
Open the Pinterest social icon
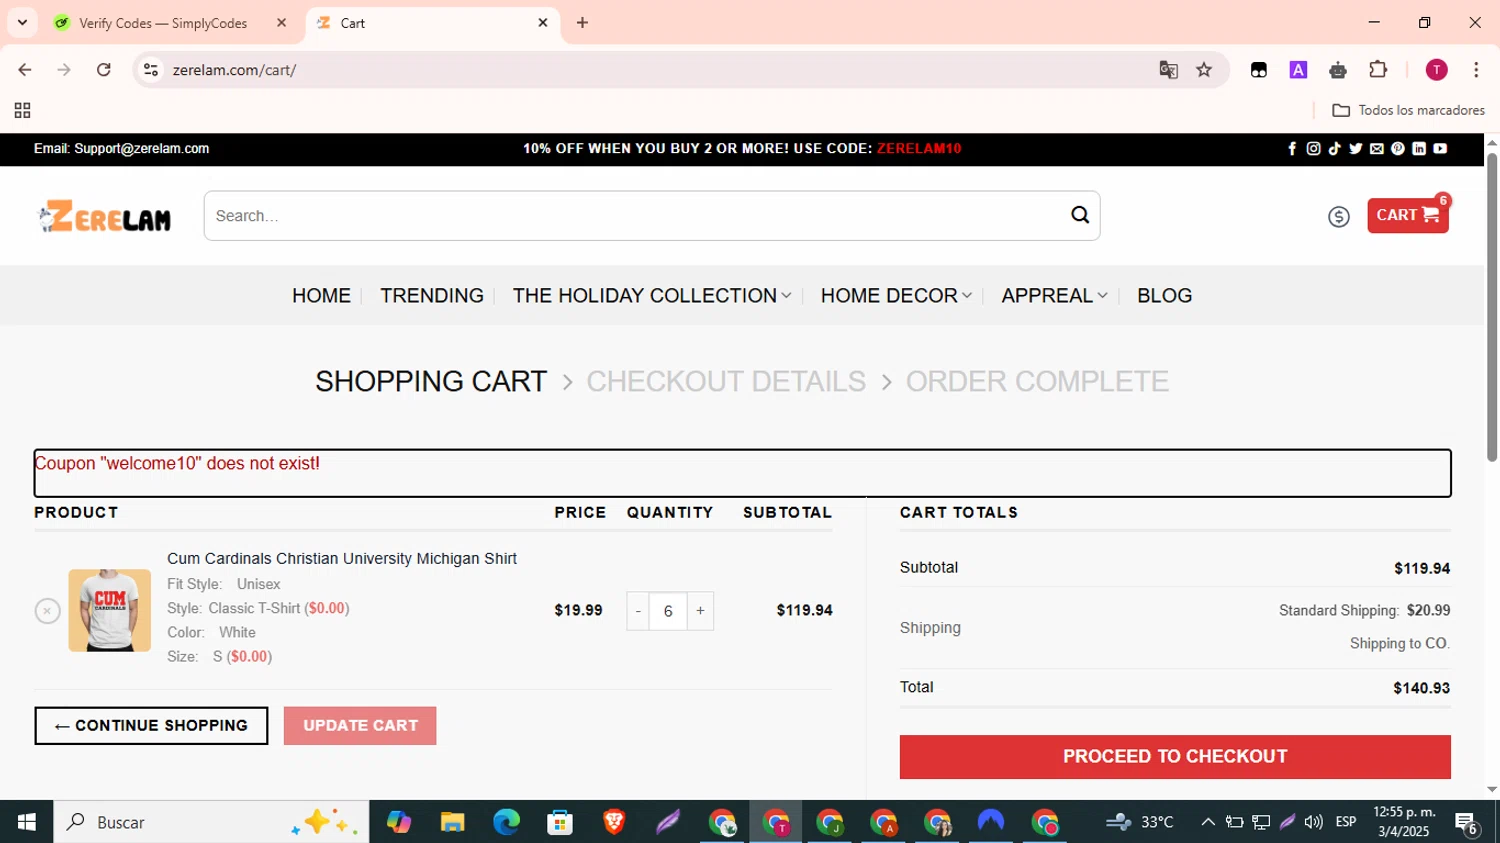1398,149
